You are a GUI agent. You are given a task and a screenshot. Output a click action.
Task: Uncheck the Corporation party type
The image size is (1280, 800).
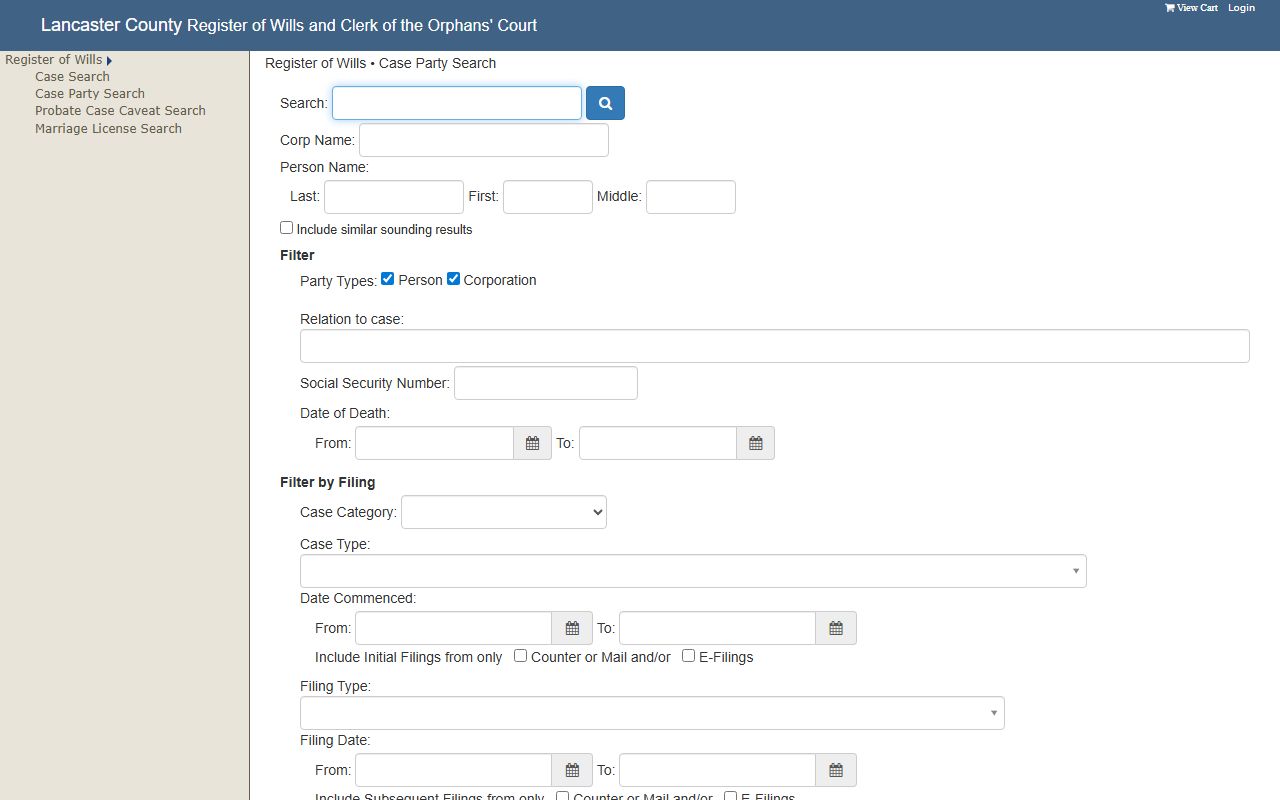[x=453, y=279]
